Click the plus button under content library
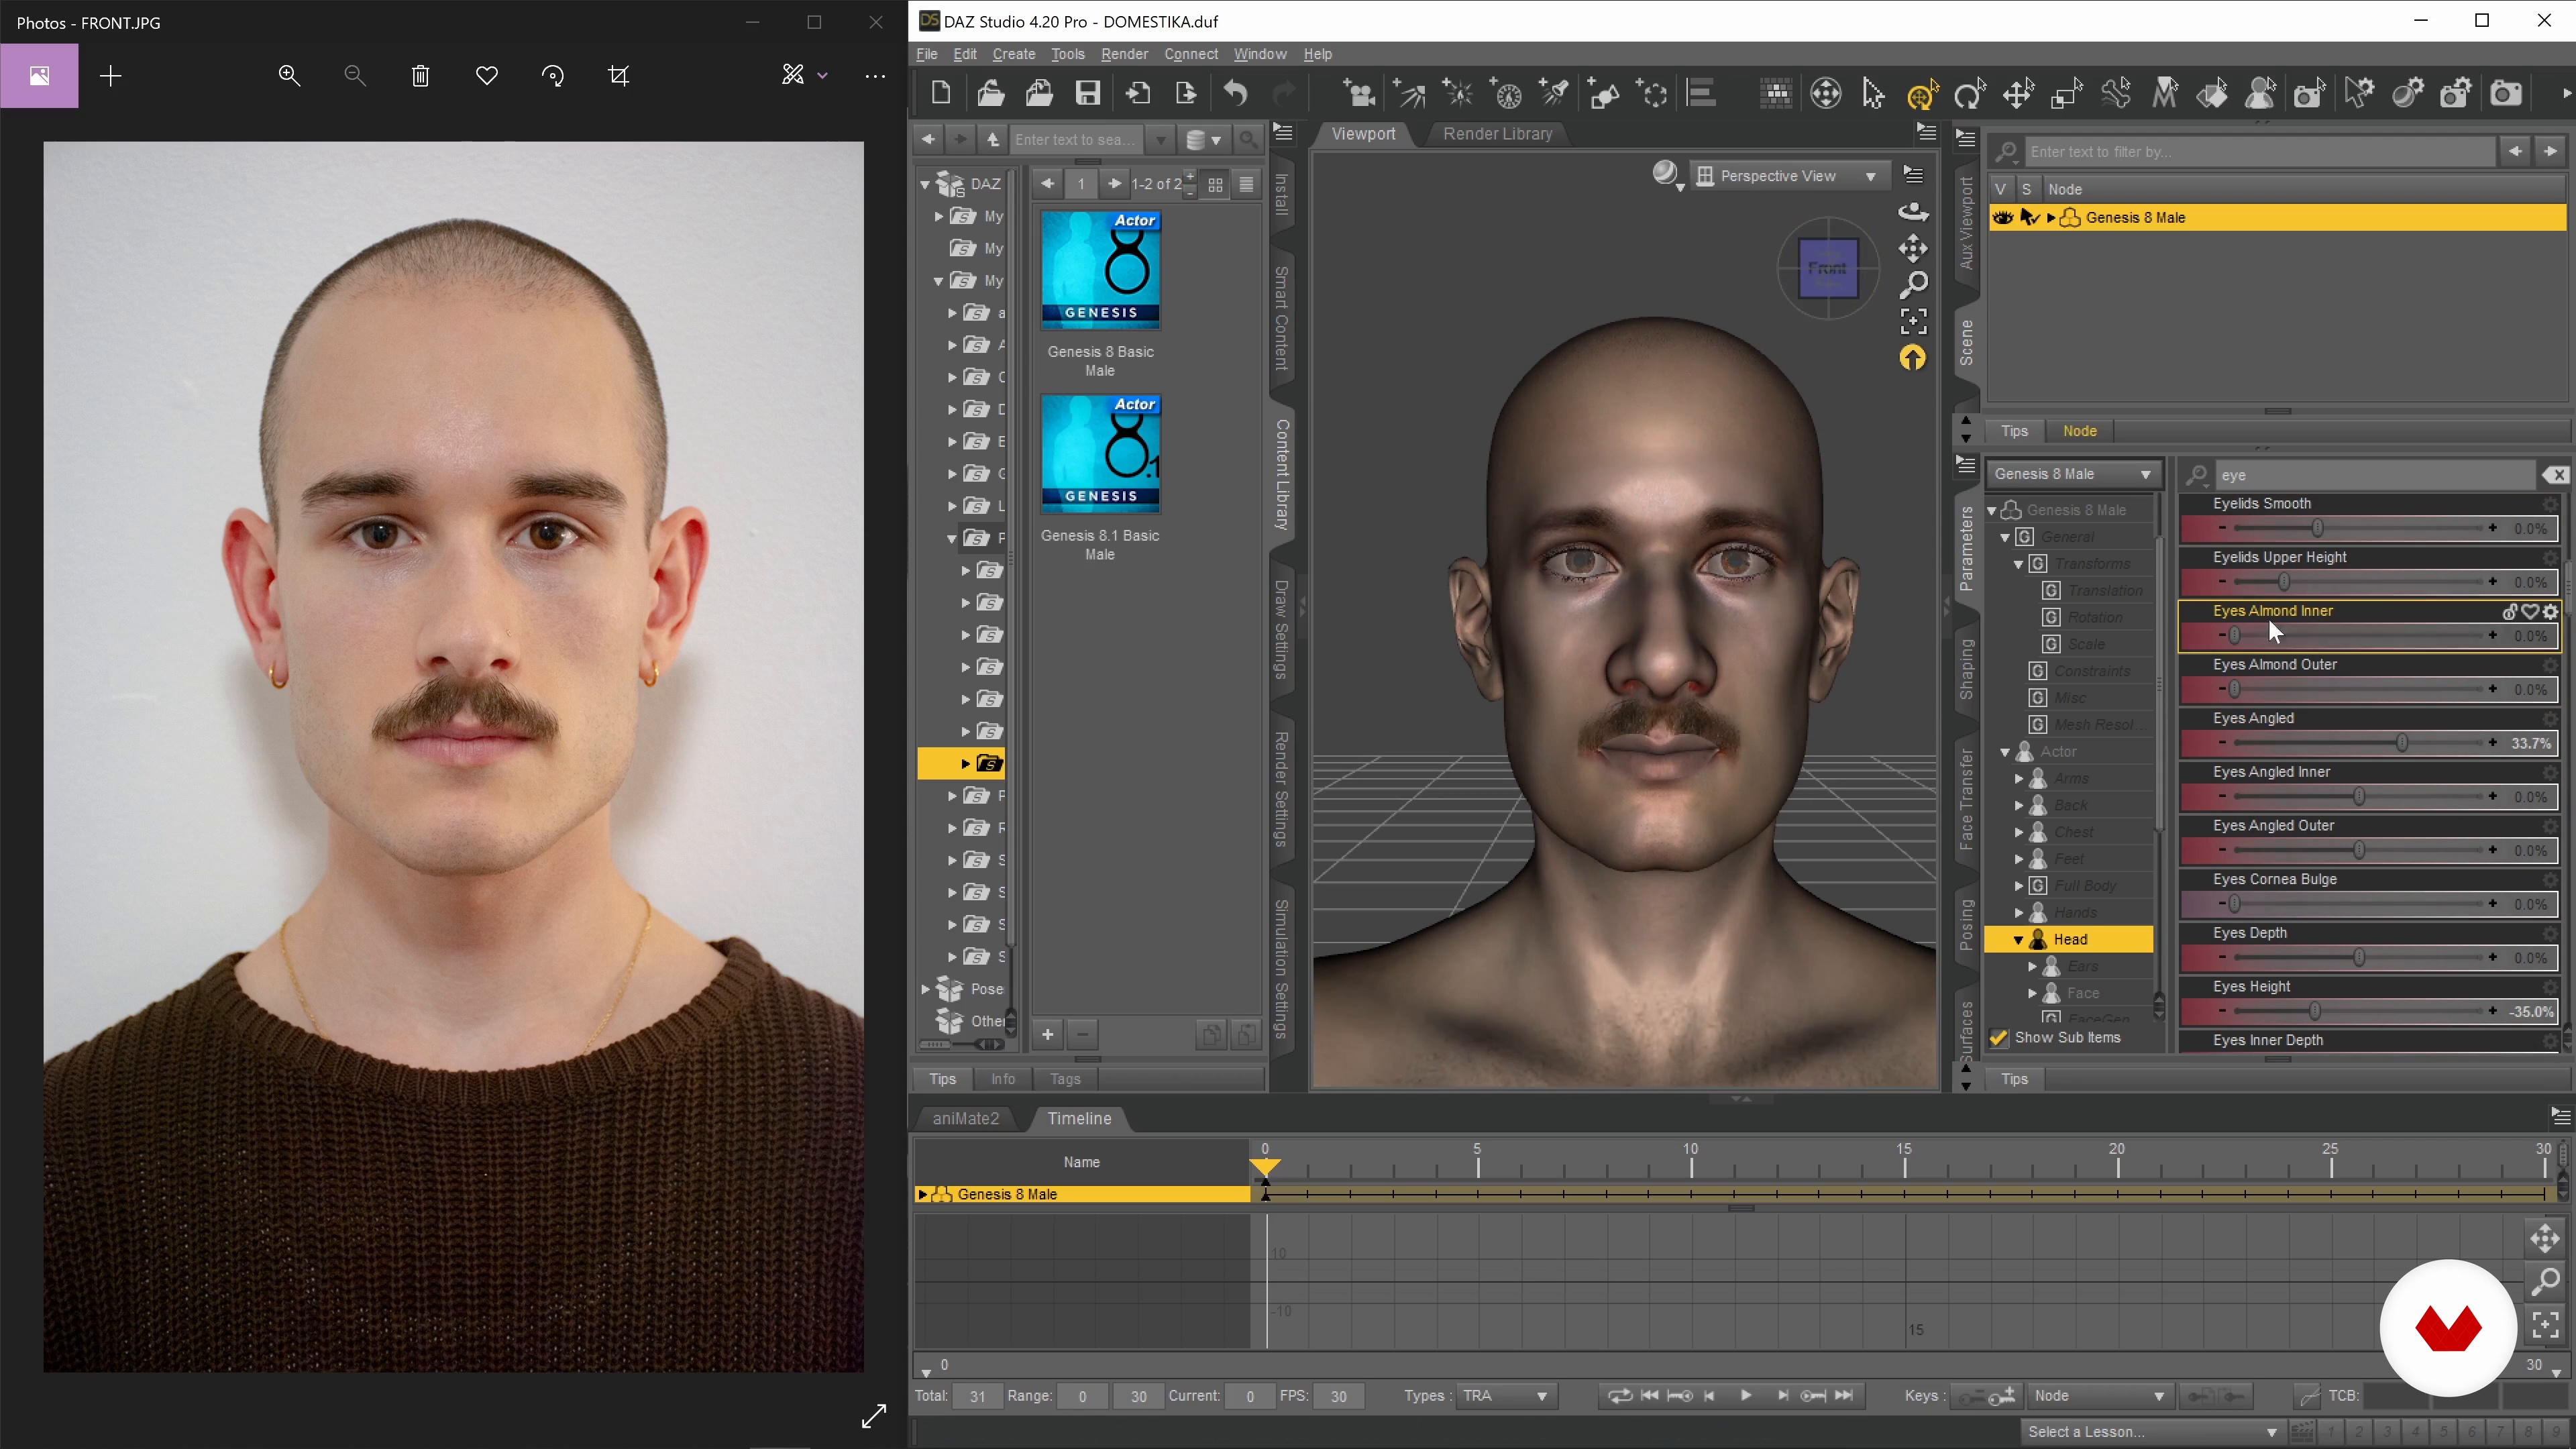This screenshot has width=2576, height=1449. [x=1047, y=1035]
